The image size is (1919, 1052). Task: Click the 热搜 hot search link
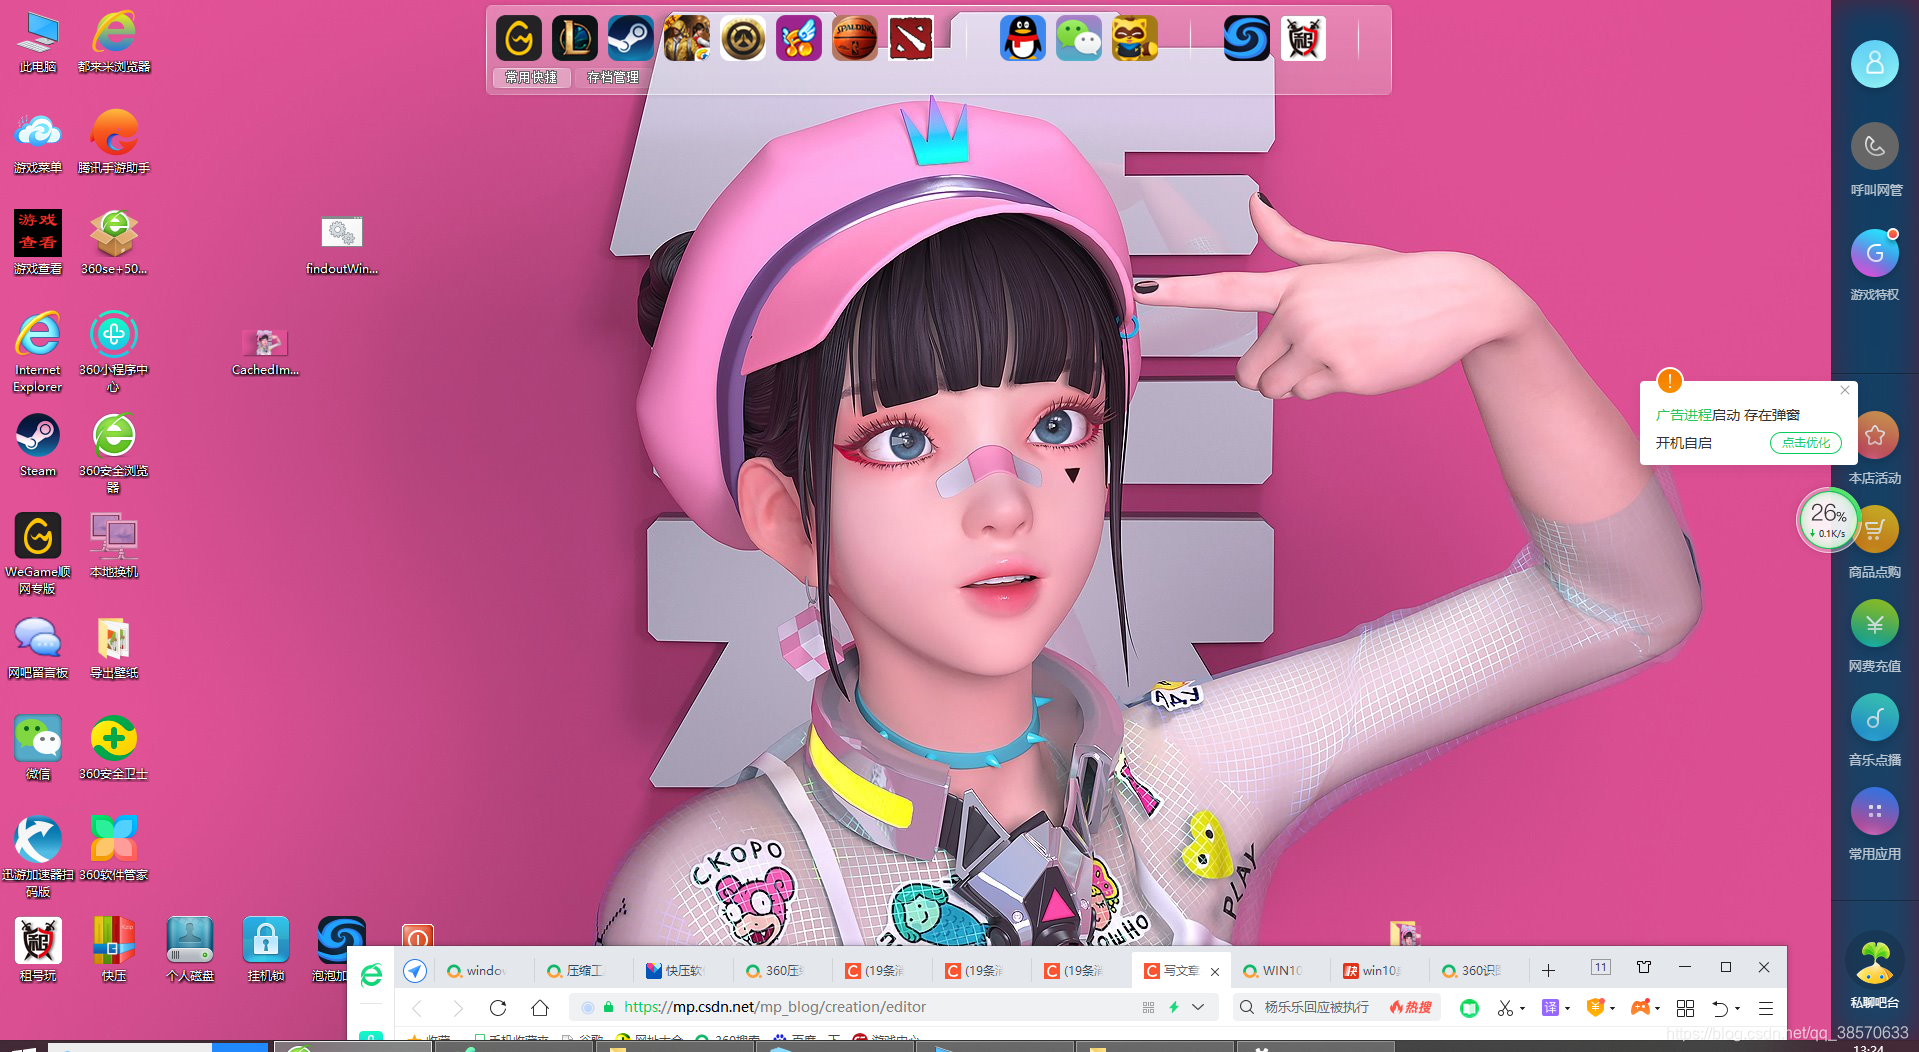(1410, 1007)
